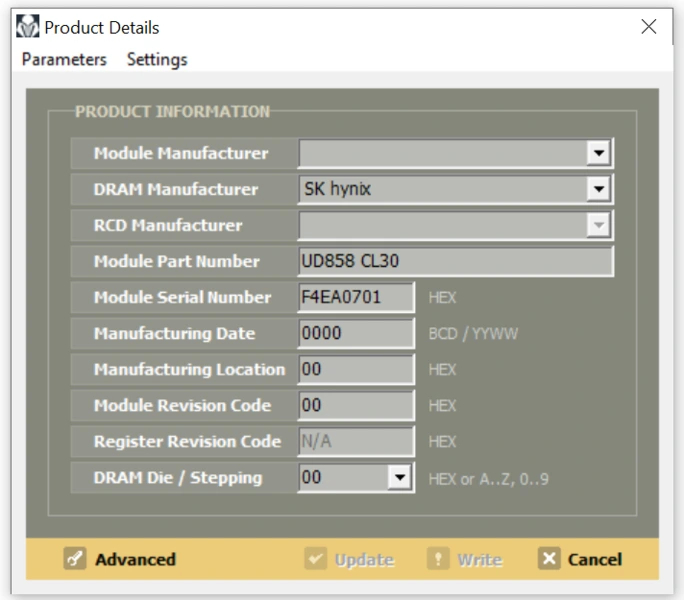
Task: Select the Manufacturing Date input field
Action: pyautogui.click(x=355, y=334)
